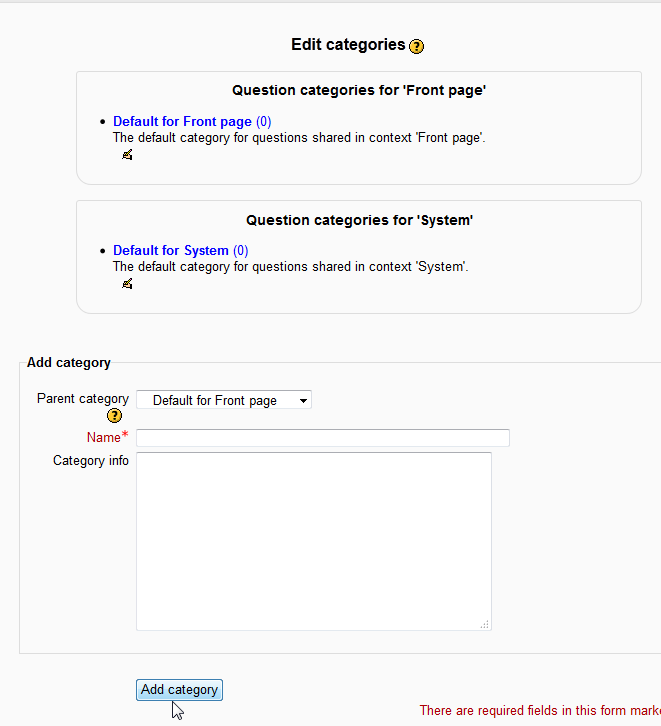Focus the Name input field
This screenshot has width=661, height=726.
pos(323,438)
